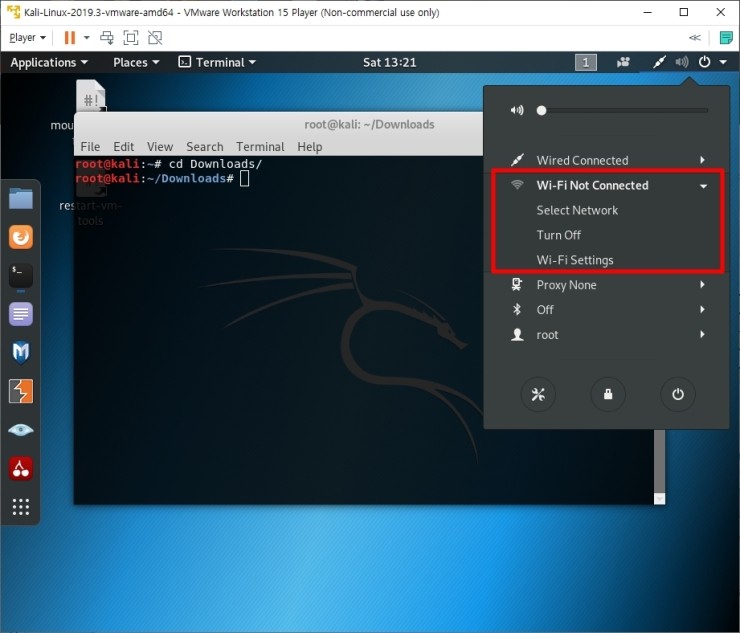The image size is (740, 633).
Task: Choose Select Network under Wi-Fi
Action: [x=577, y=210]
